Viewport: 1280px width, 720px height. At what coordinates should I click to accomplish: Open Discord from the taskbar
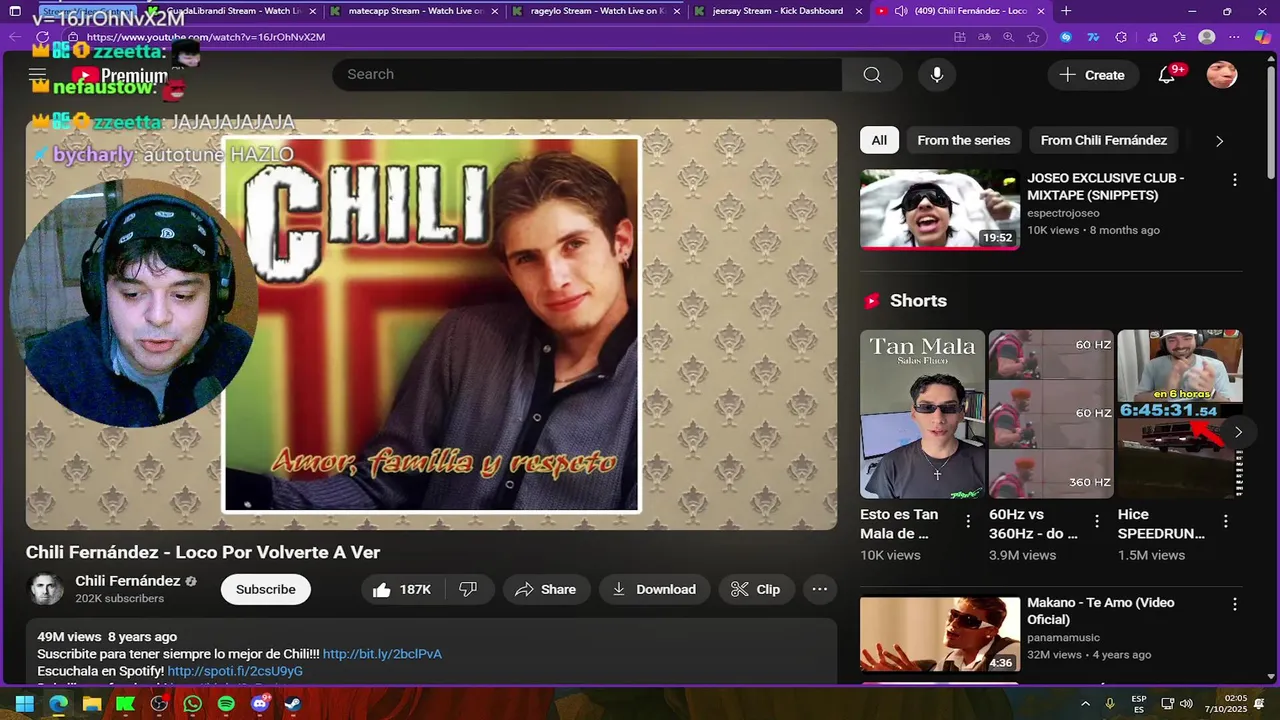(260, 704)
